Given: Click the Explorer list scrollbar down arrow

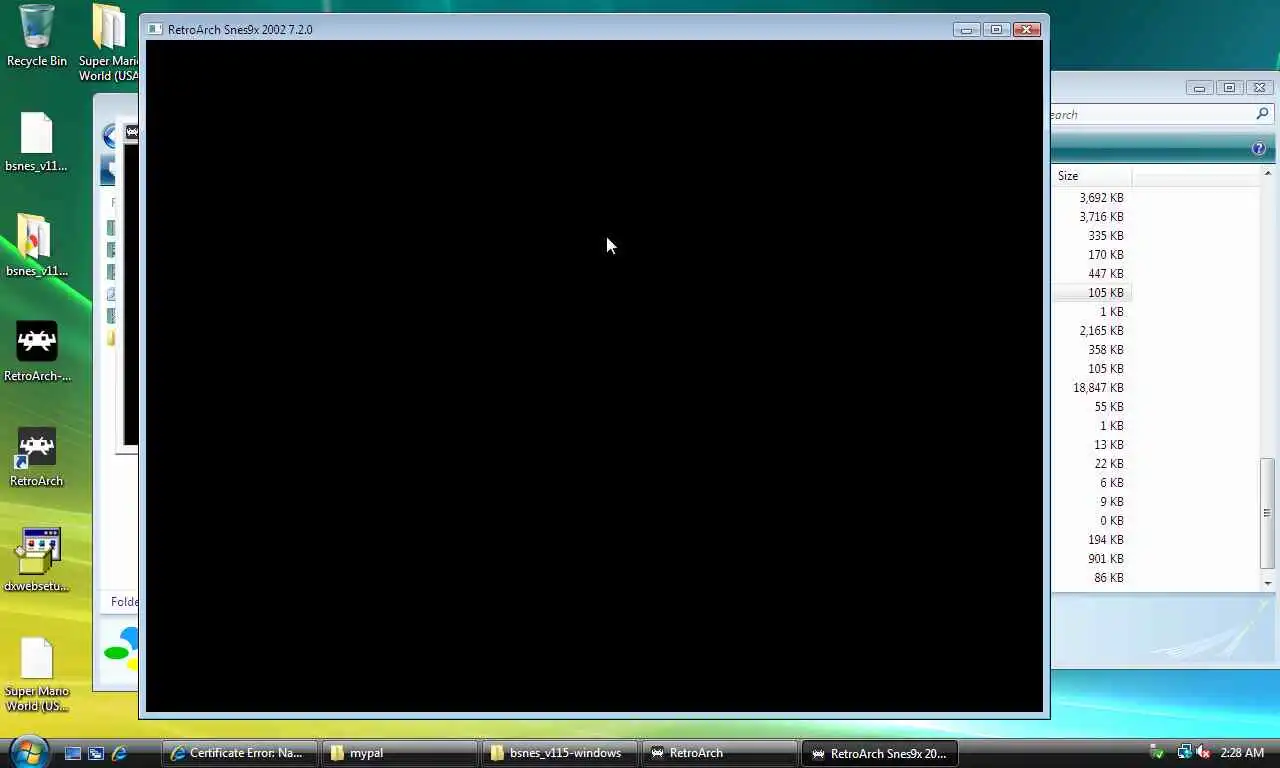Looking at the screenshot, I should [x=1267, y=583].
